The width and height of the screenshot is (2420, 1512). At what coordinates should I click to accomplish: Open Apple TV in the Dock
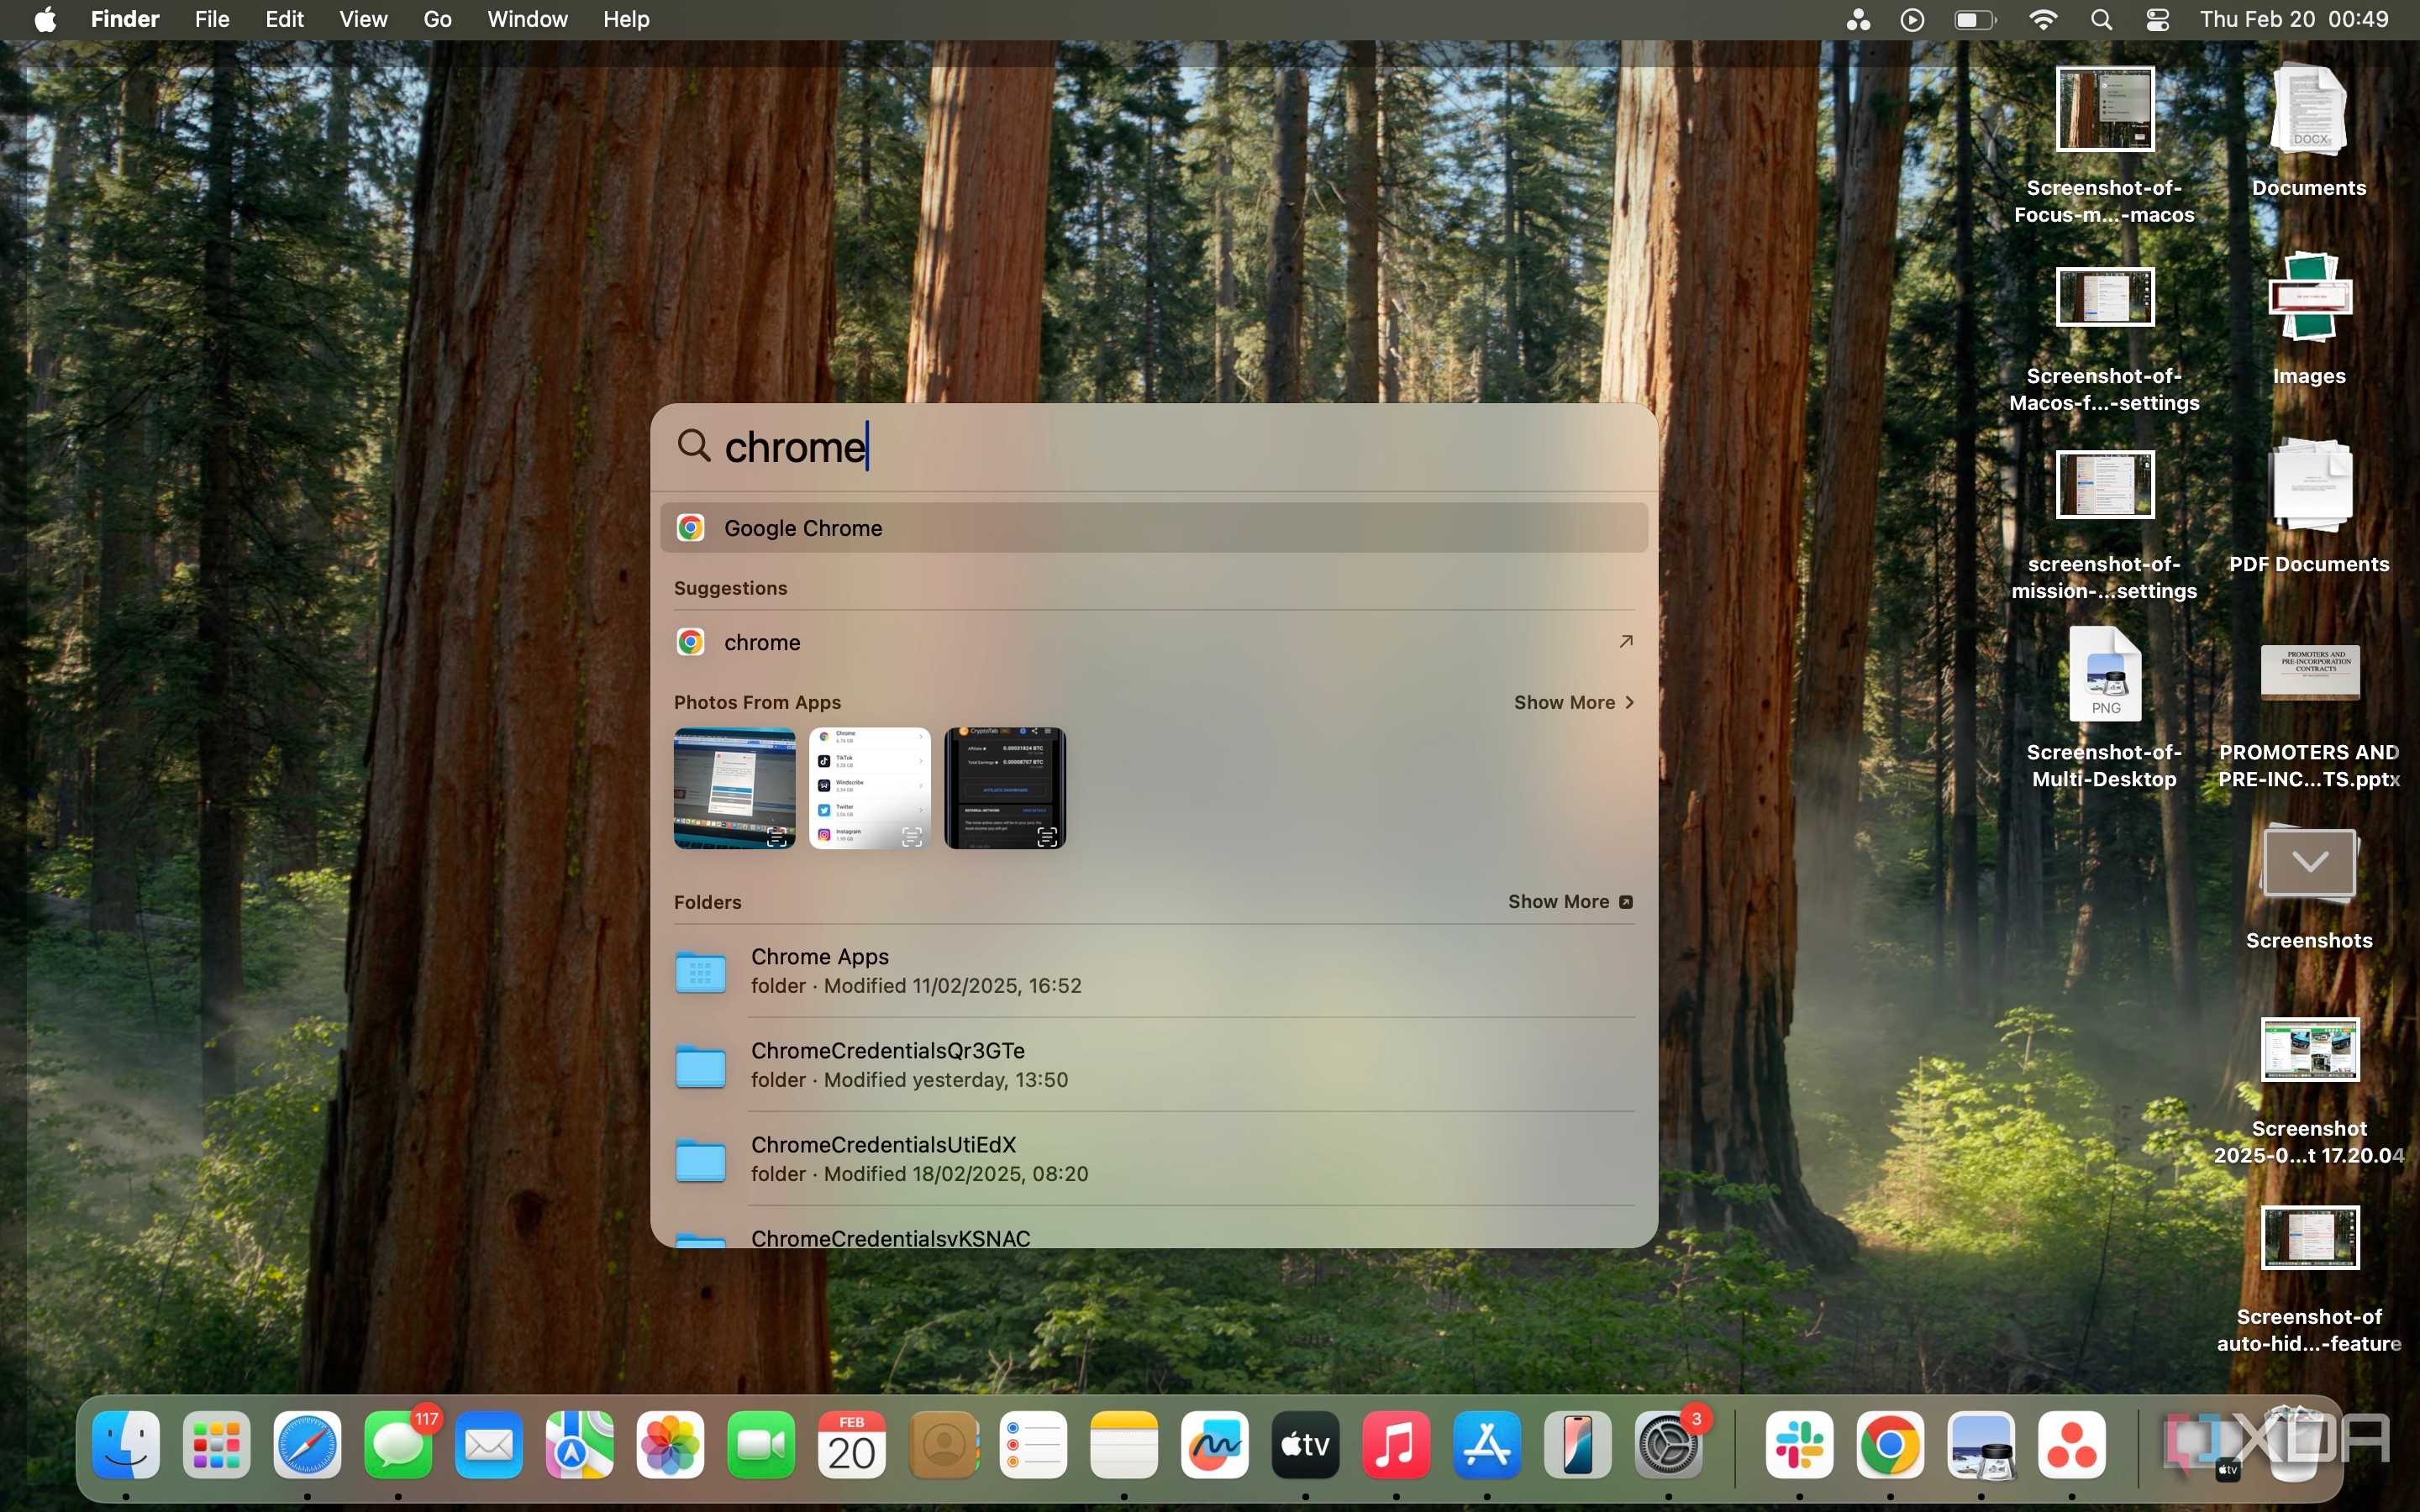[x=1305, y=1445]
